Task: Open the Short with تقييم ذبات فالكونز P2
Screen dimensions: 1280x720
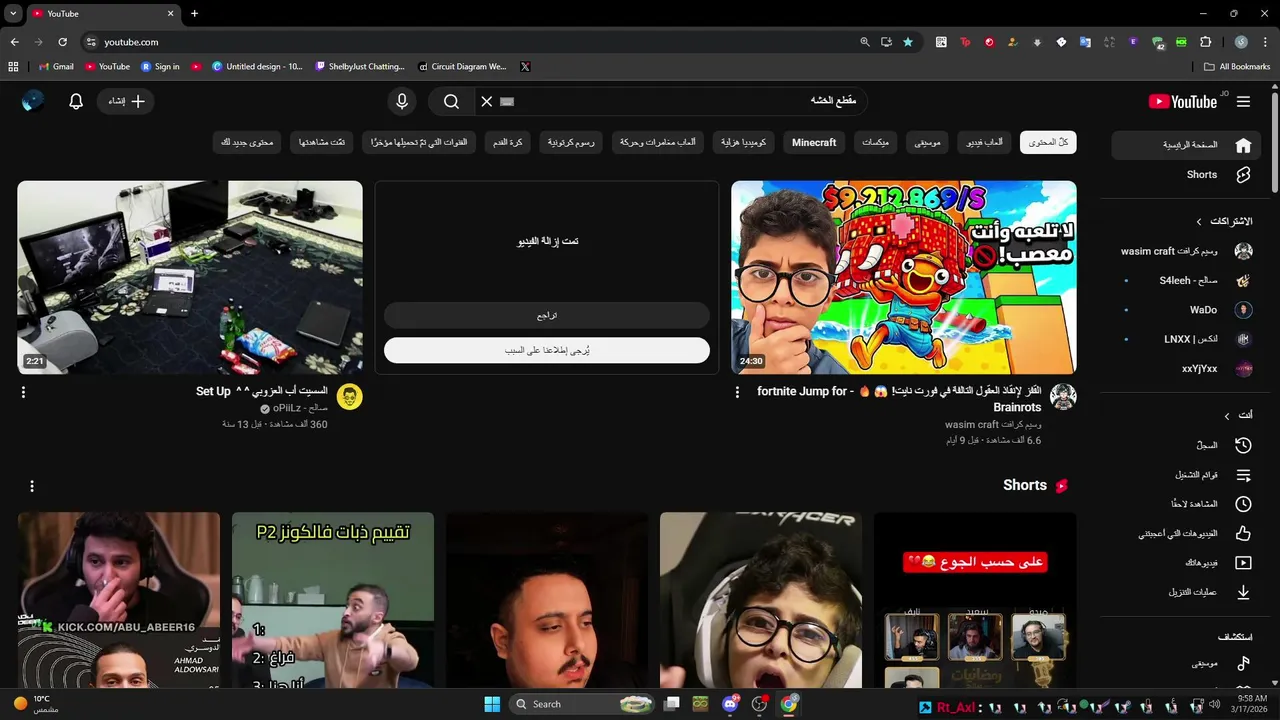Action: [x=333, y=600]
